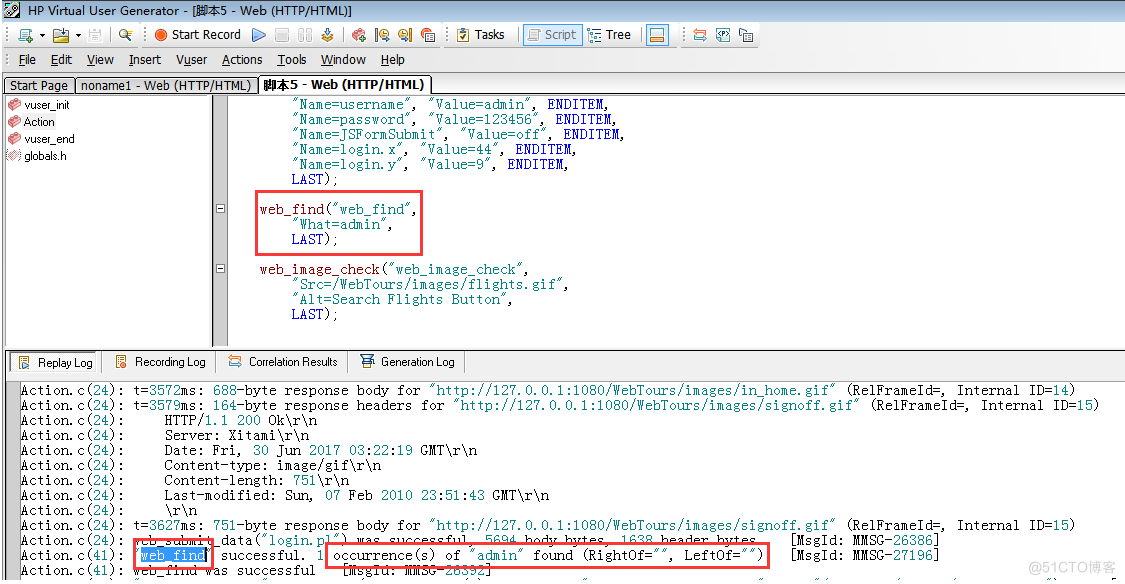
Task: Toggle the output window display icon
Action: [657, 34]
